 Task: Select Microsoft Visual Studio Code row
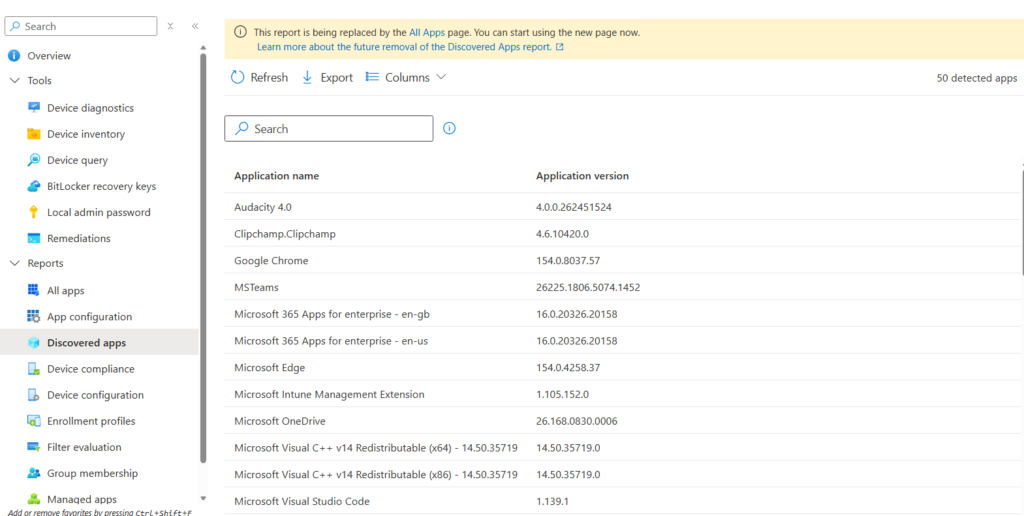[624, 502]
